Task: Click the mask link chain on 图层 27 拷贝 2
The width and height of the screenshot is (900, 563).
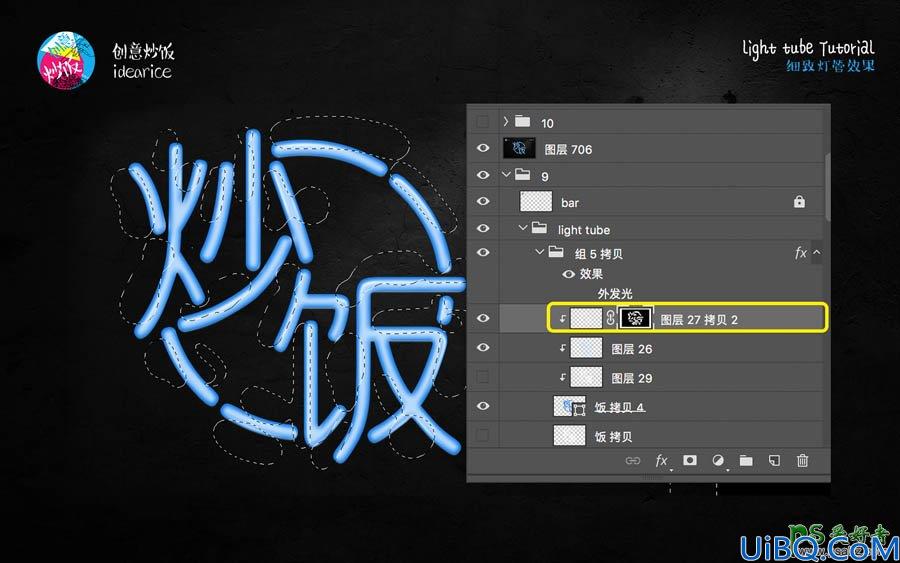Action: pos(610,318)
